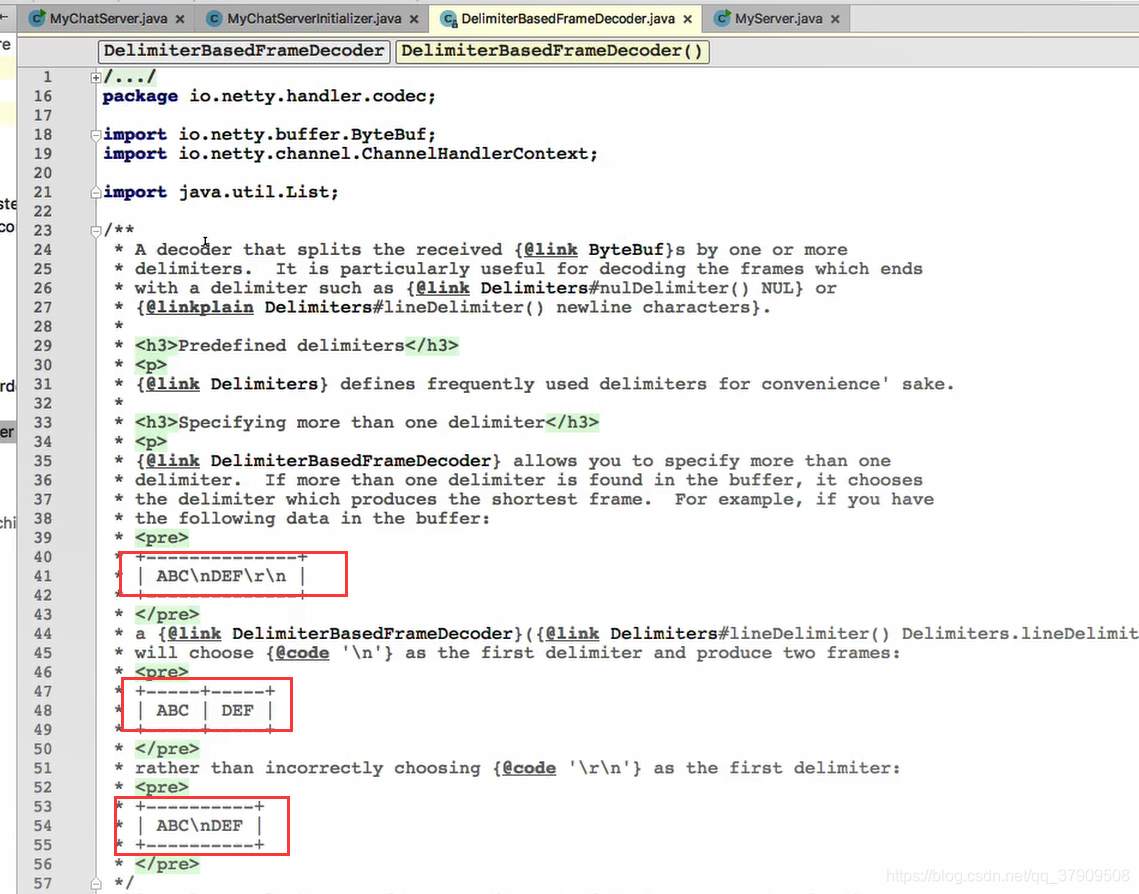Click the MyChatServerInitializer.java class icon
This screenshot has width=1139, height=894.
[214, 19]
